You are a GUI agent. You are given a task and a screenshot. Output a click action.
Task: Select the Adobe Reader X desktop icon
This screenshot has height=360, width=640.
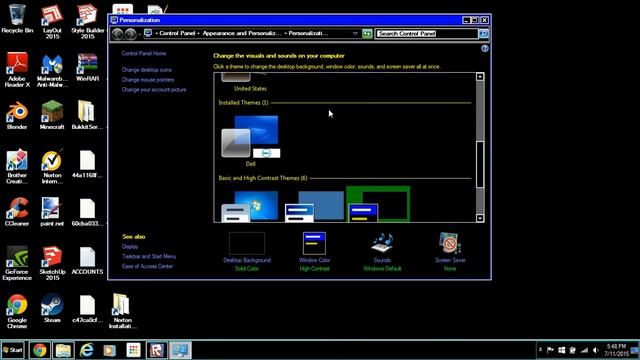[x=17, y=70]
